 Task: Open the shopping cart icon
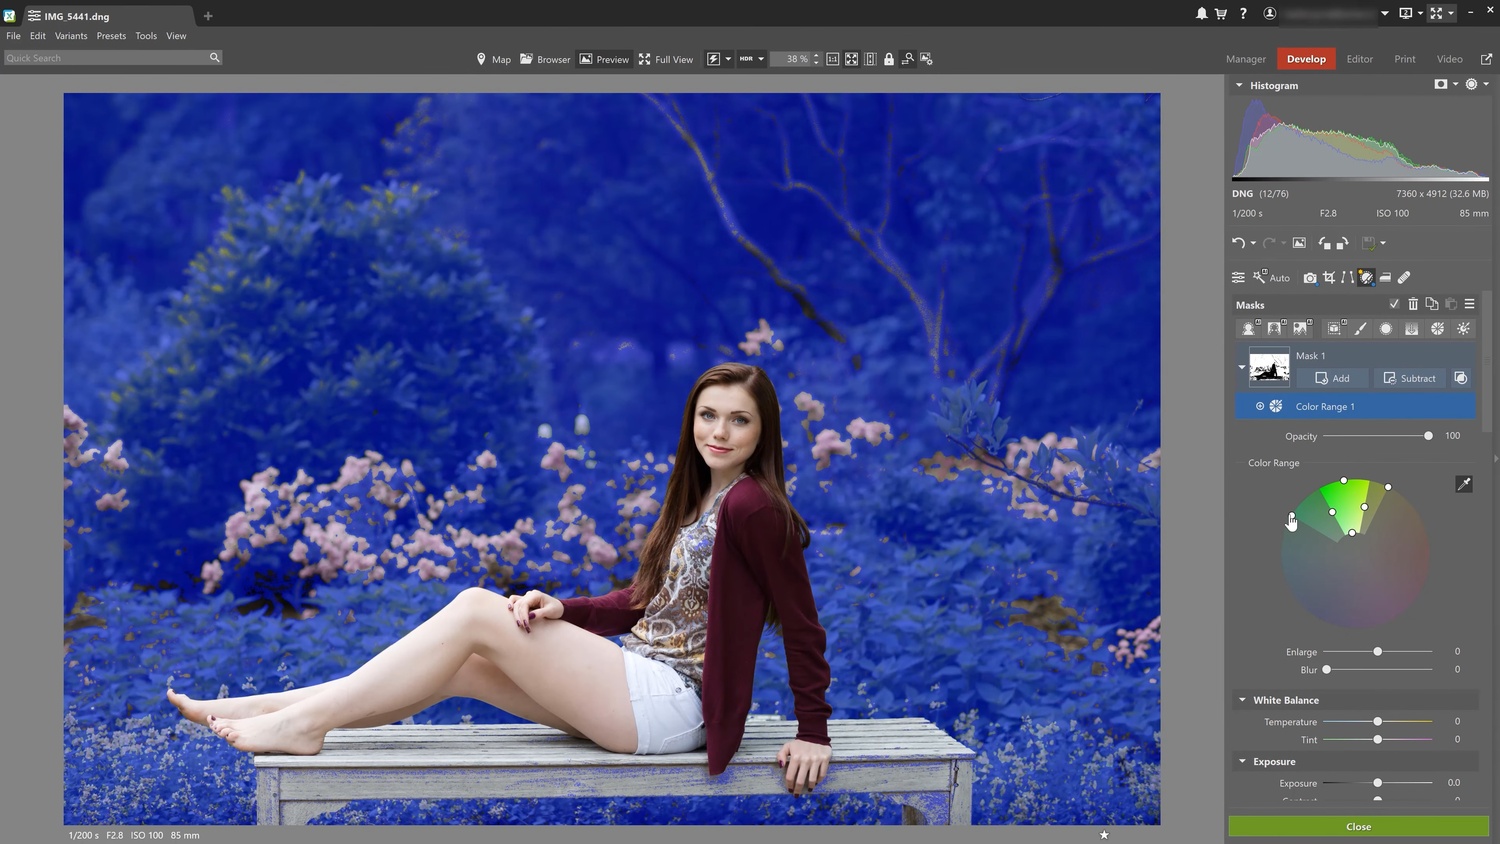[x=1221, y=14]
